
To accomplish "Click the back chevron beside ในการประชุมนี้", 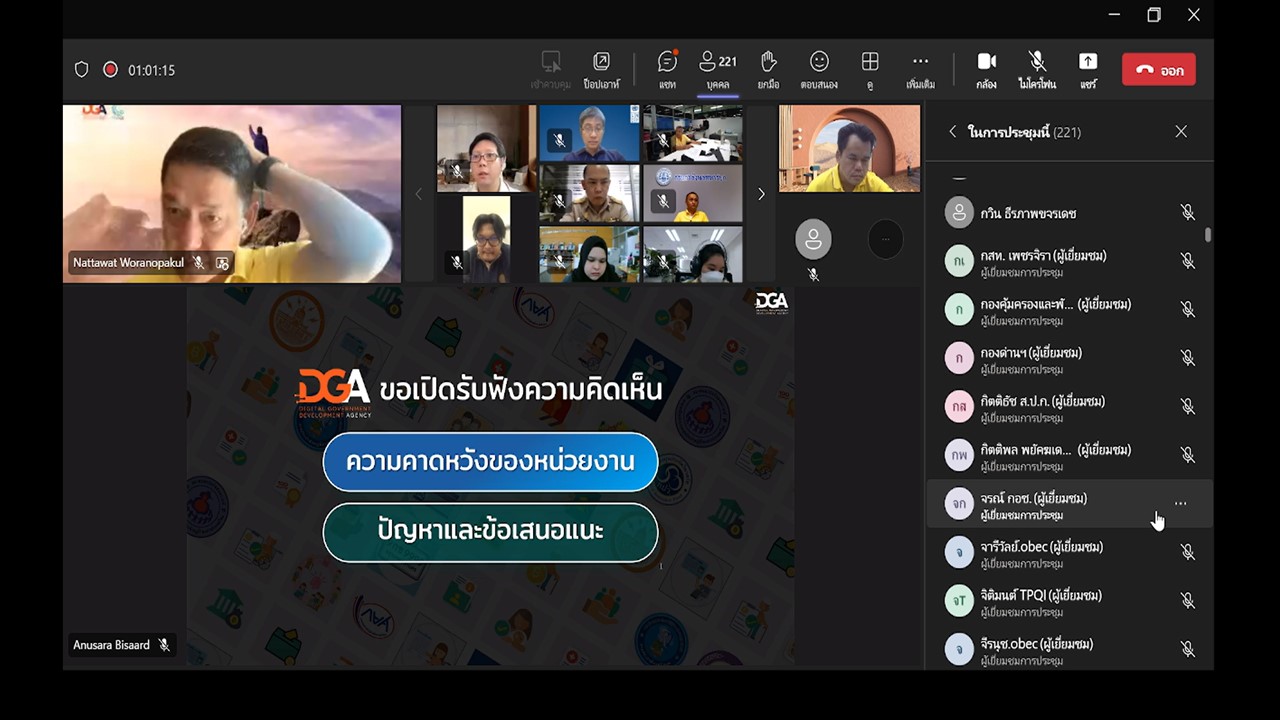I will tap(952, 131).
